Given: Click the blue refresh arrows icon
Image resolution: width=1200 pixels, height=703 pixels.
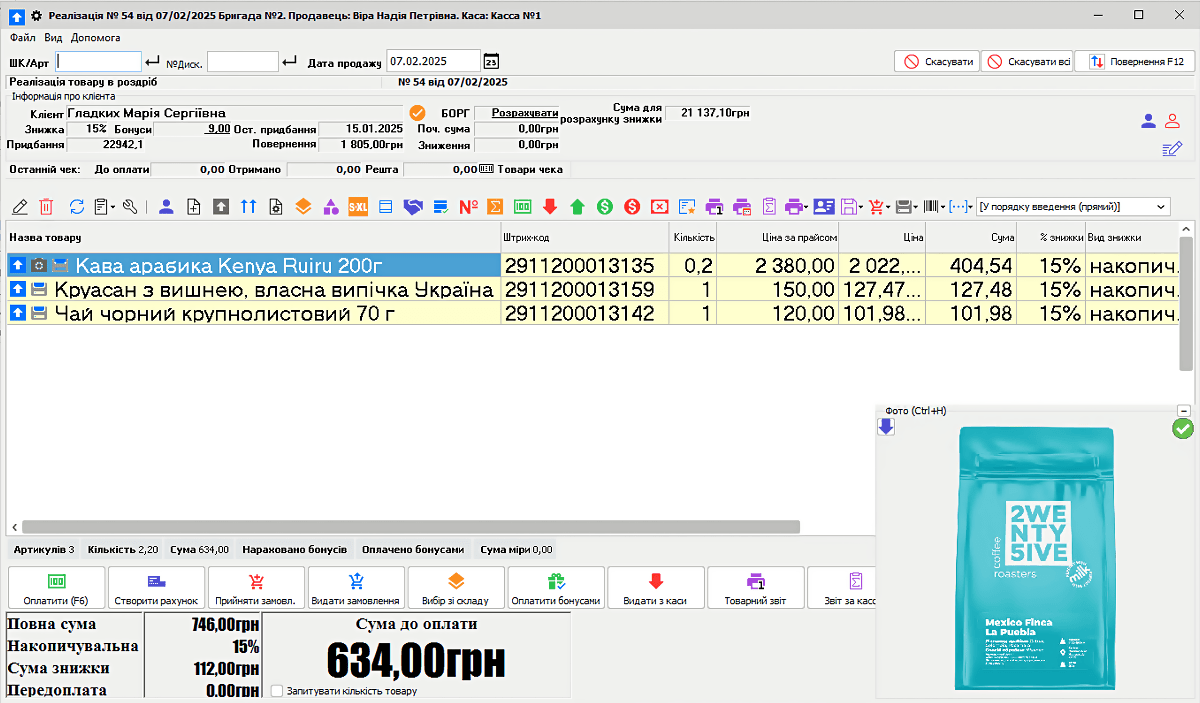Looking at the screenshot, I should pos(76,207).
